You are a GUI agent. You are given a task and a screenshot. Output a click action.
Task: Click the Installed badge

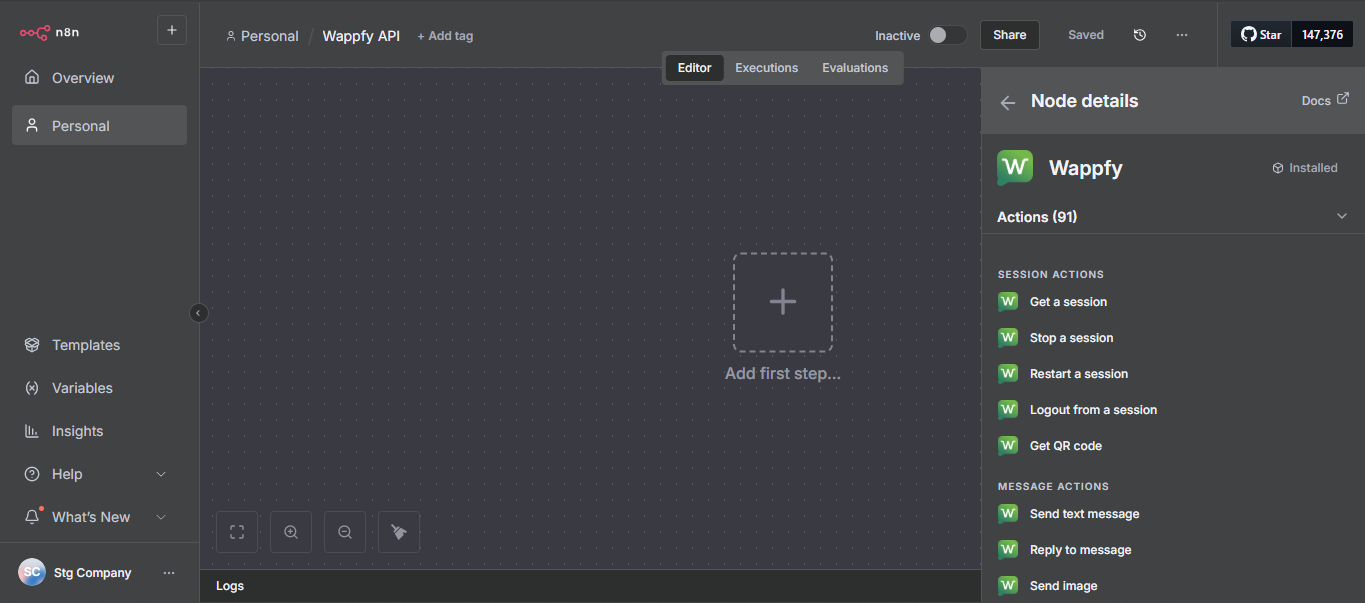coord(1305,168)
